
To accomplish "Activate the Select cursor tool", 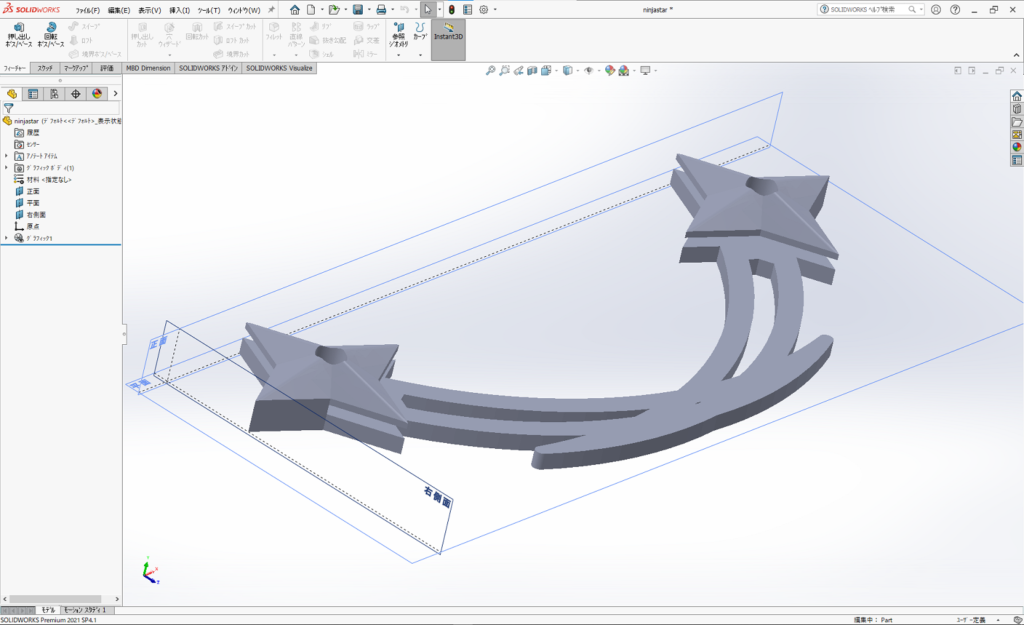I will pos(427,10).
